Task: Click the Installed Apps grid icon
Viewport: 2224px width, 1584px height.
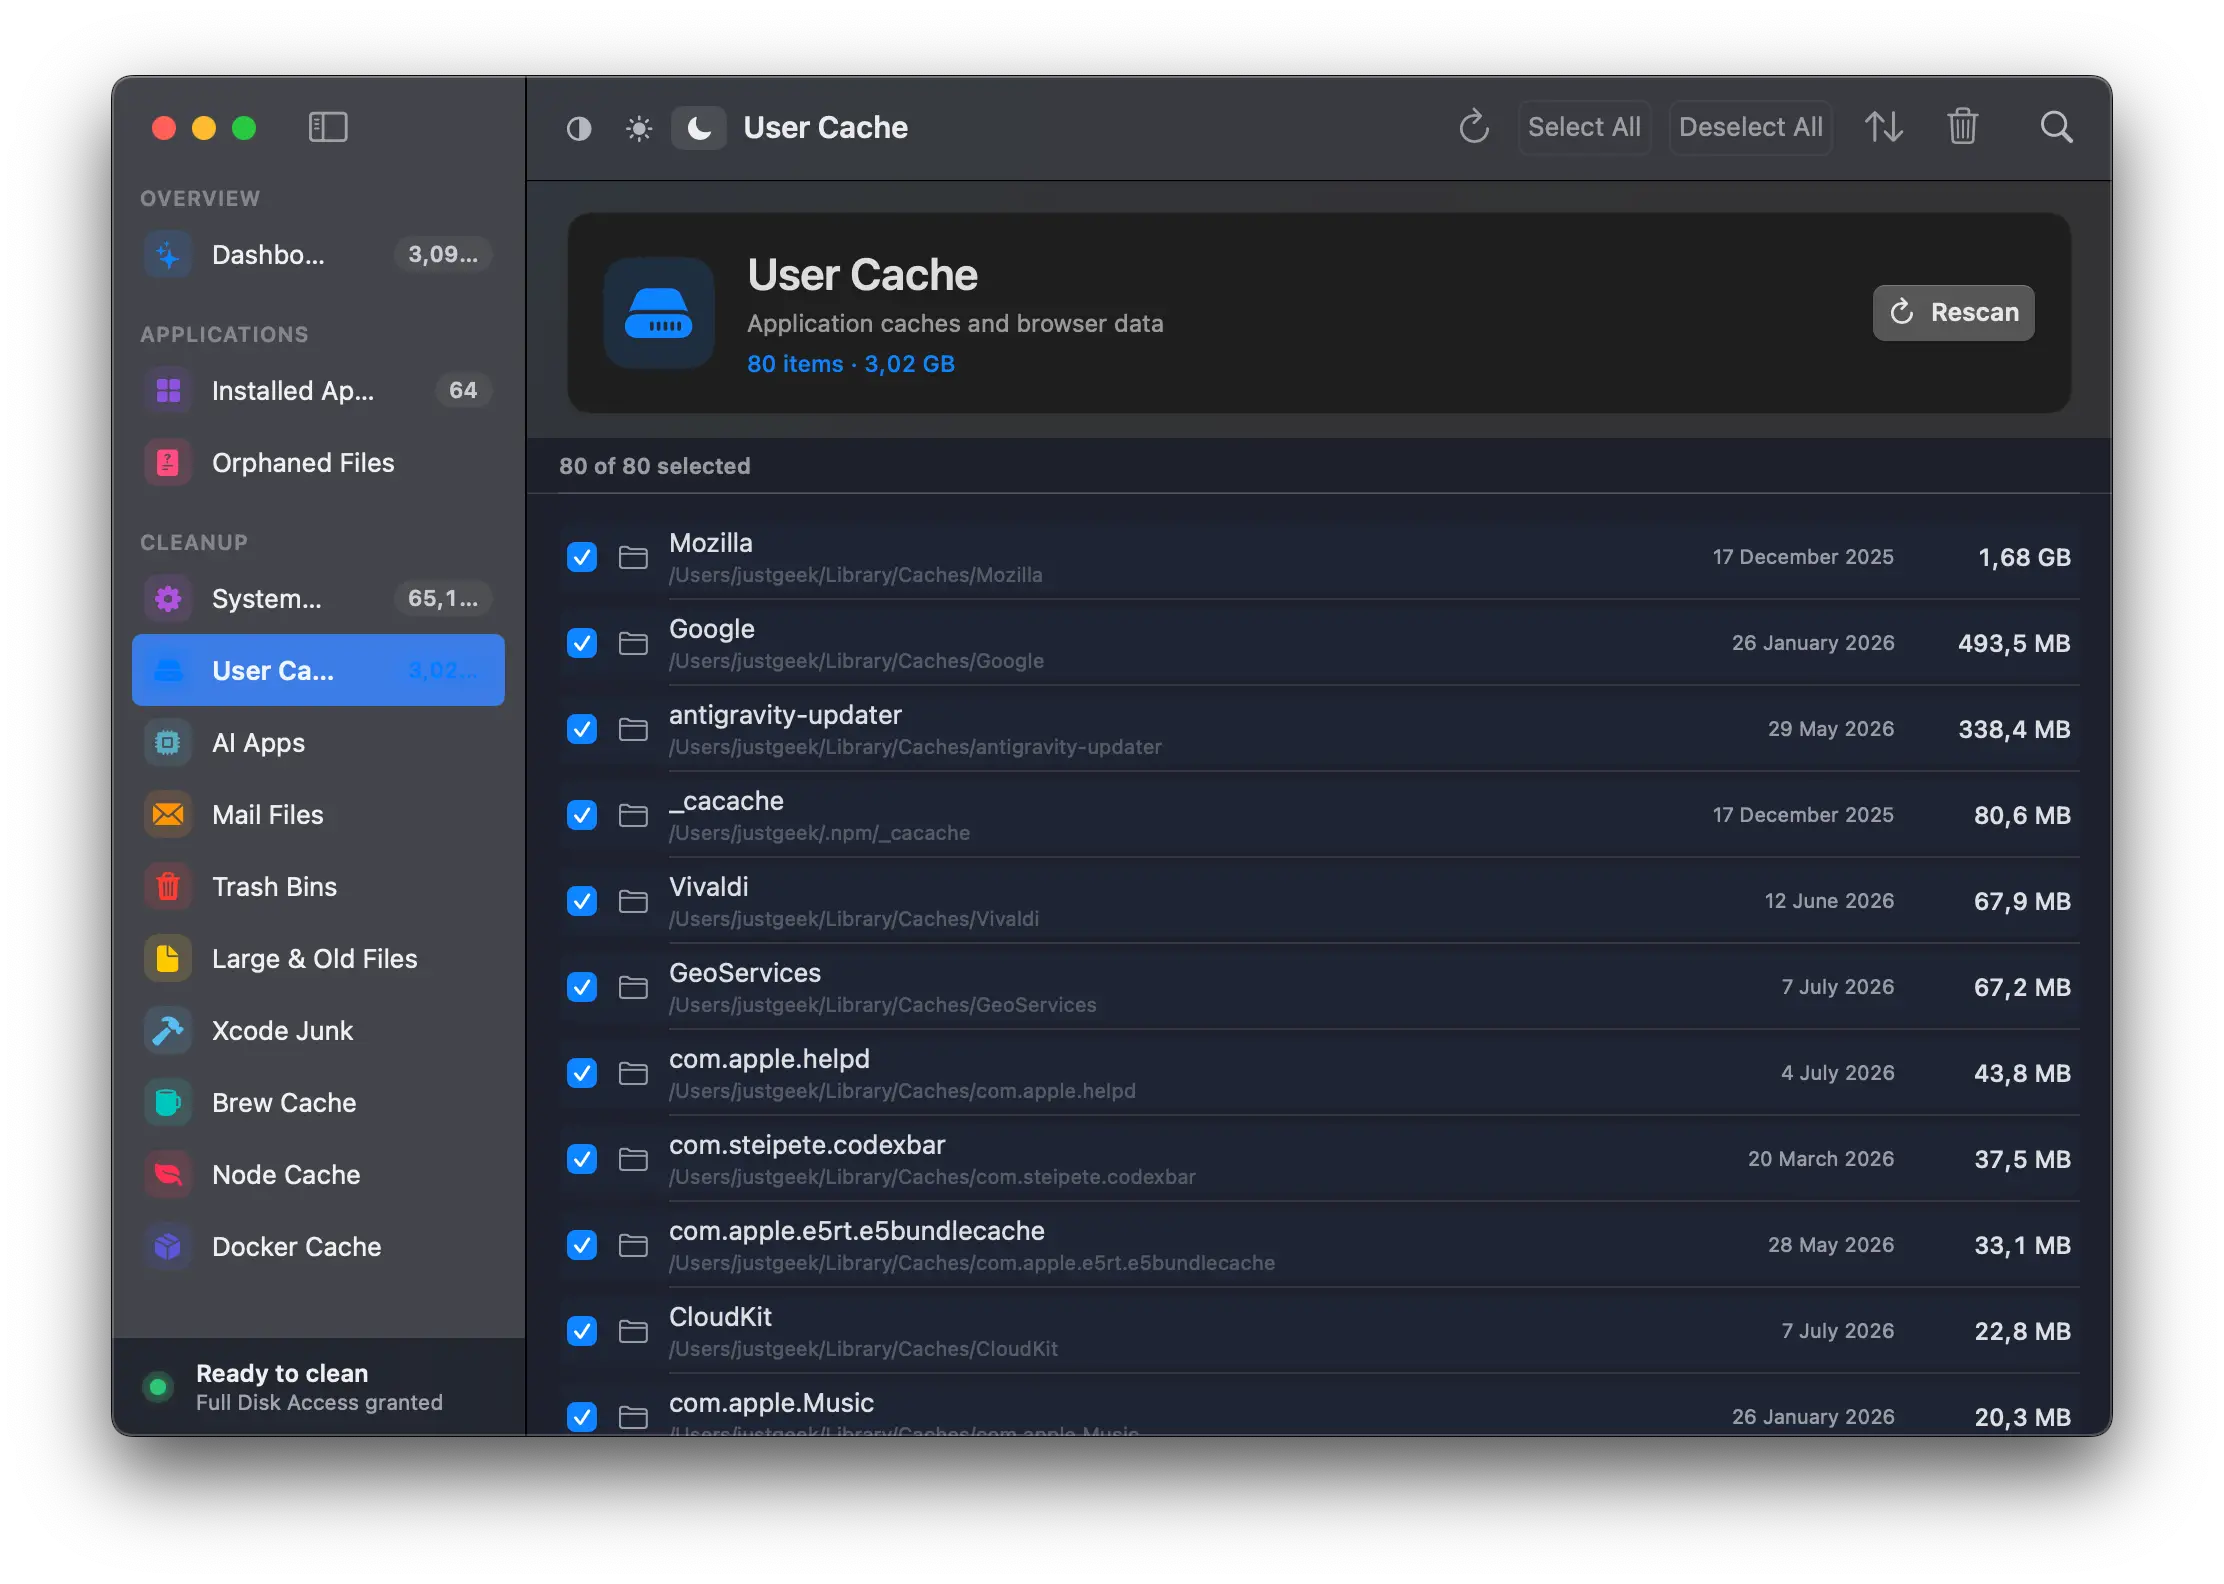Action: click(x=168, y=390)
